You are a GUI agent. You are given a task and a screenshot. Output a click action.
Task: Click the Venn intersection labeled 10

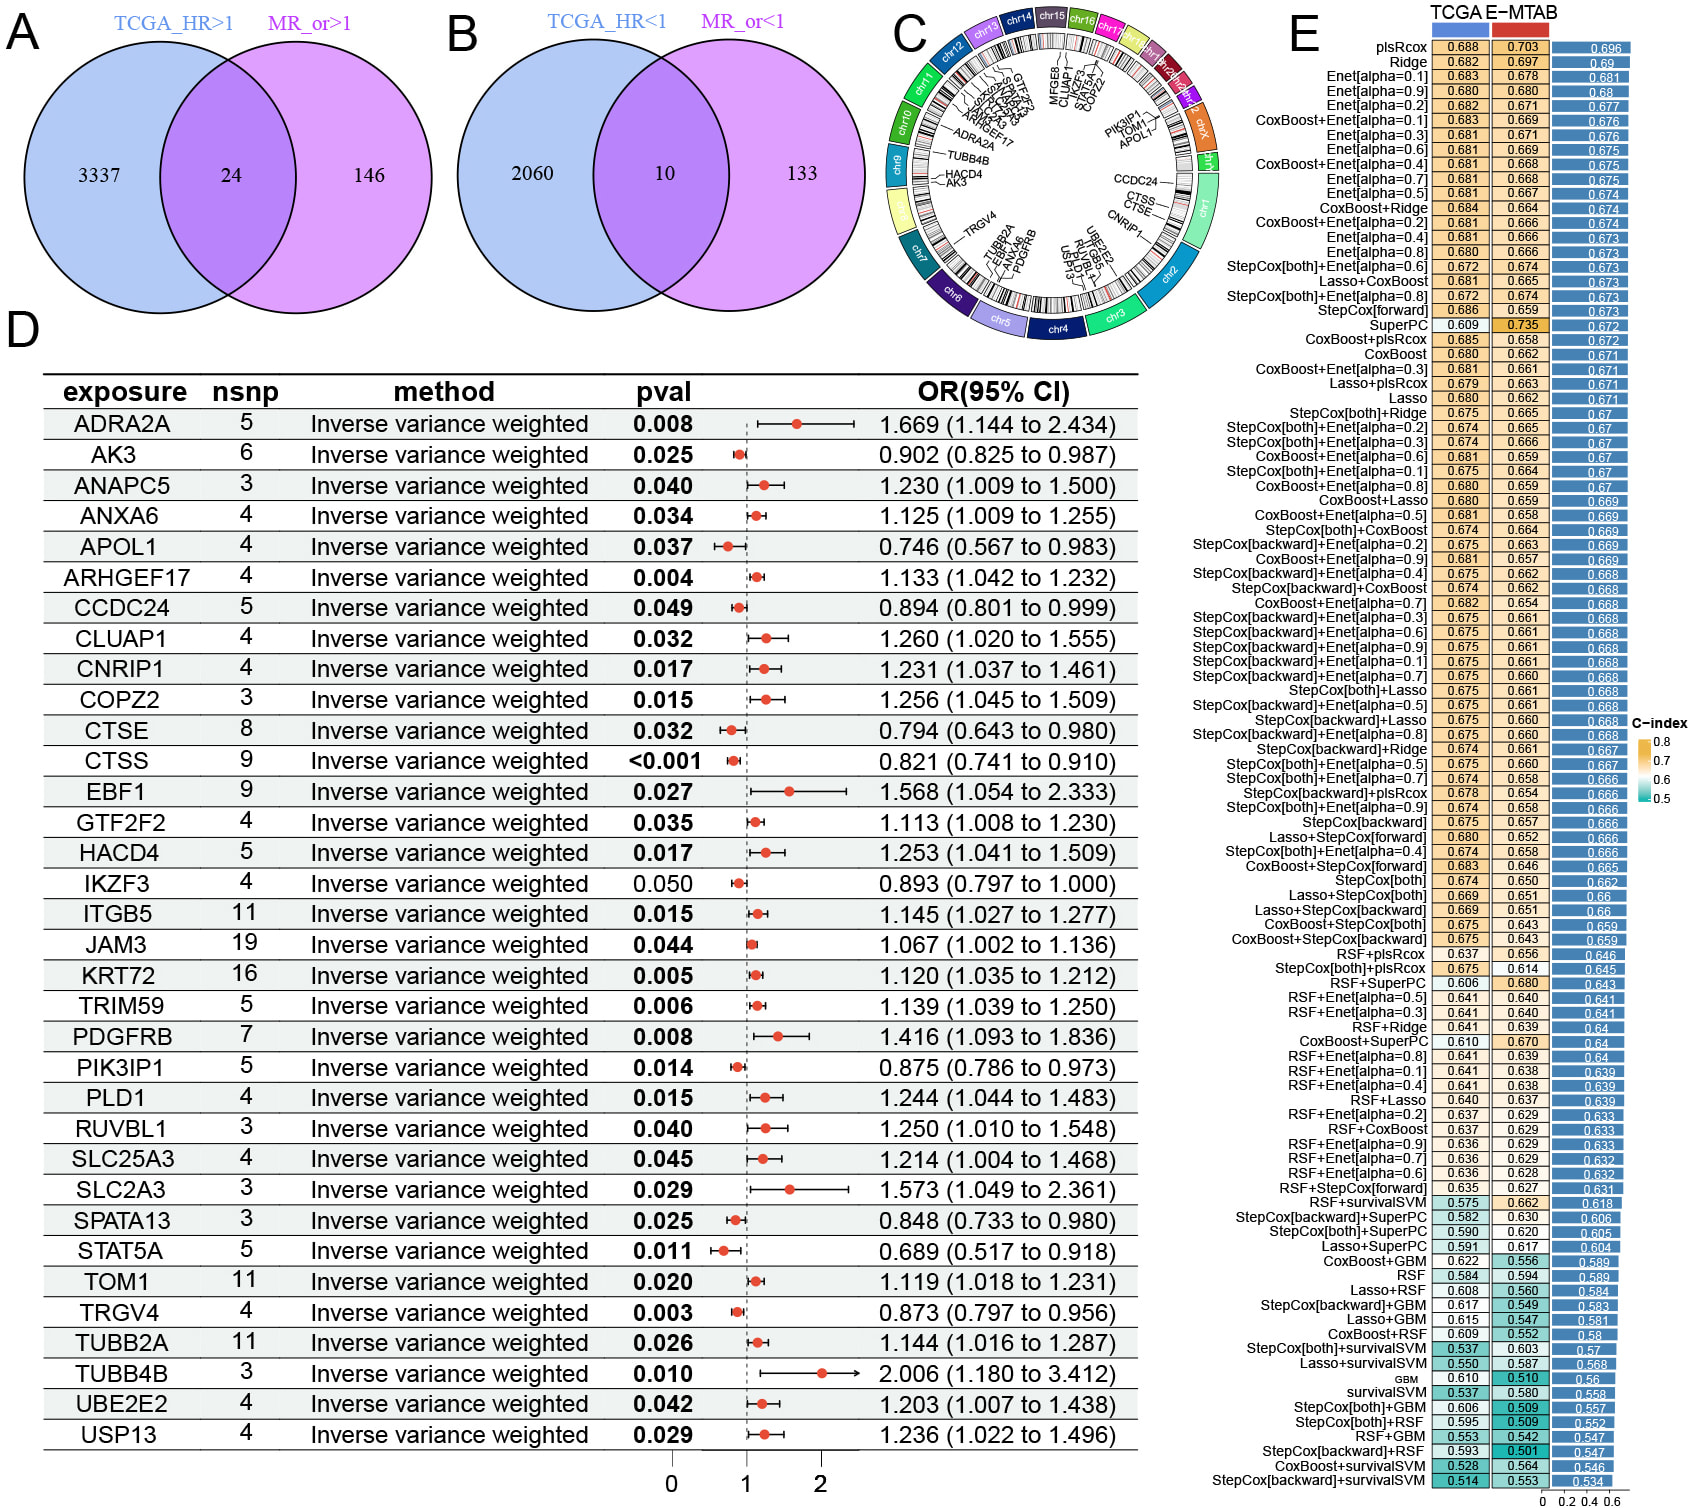pyautogui.click(x=665, y=173)
